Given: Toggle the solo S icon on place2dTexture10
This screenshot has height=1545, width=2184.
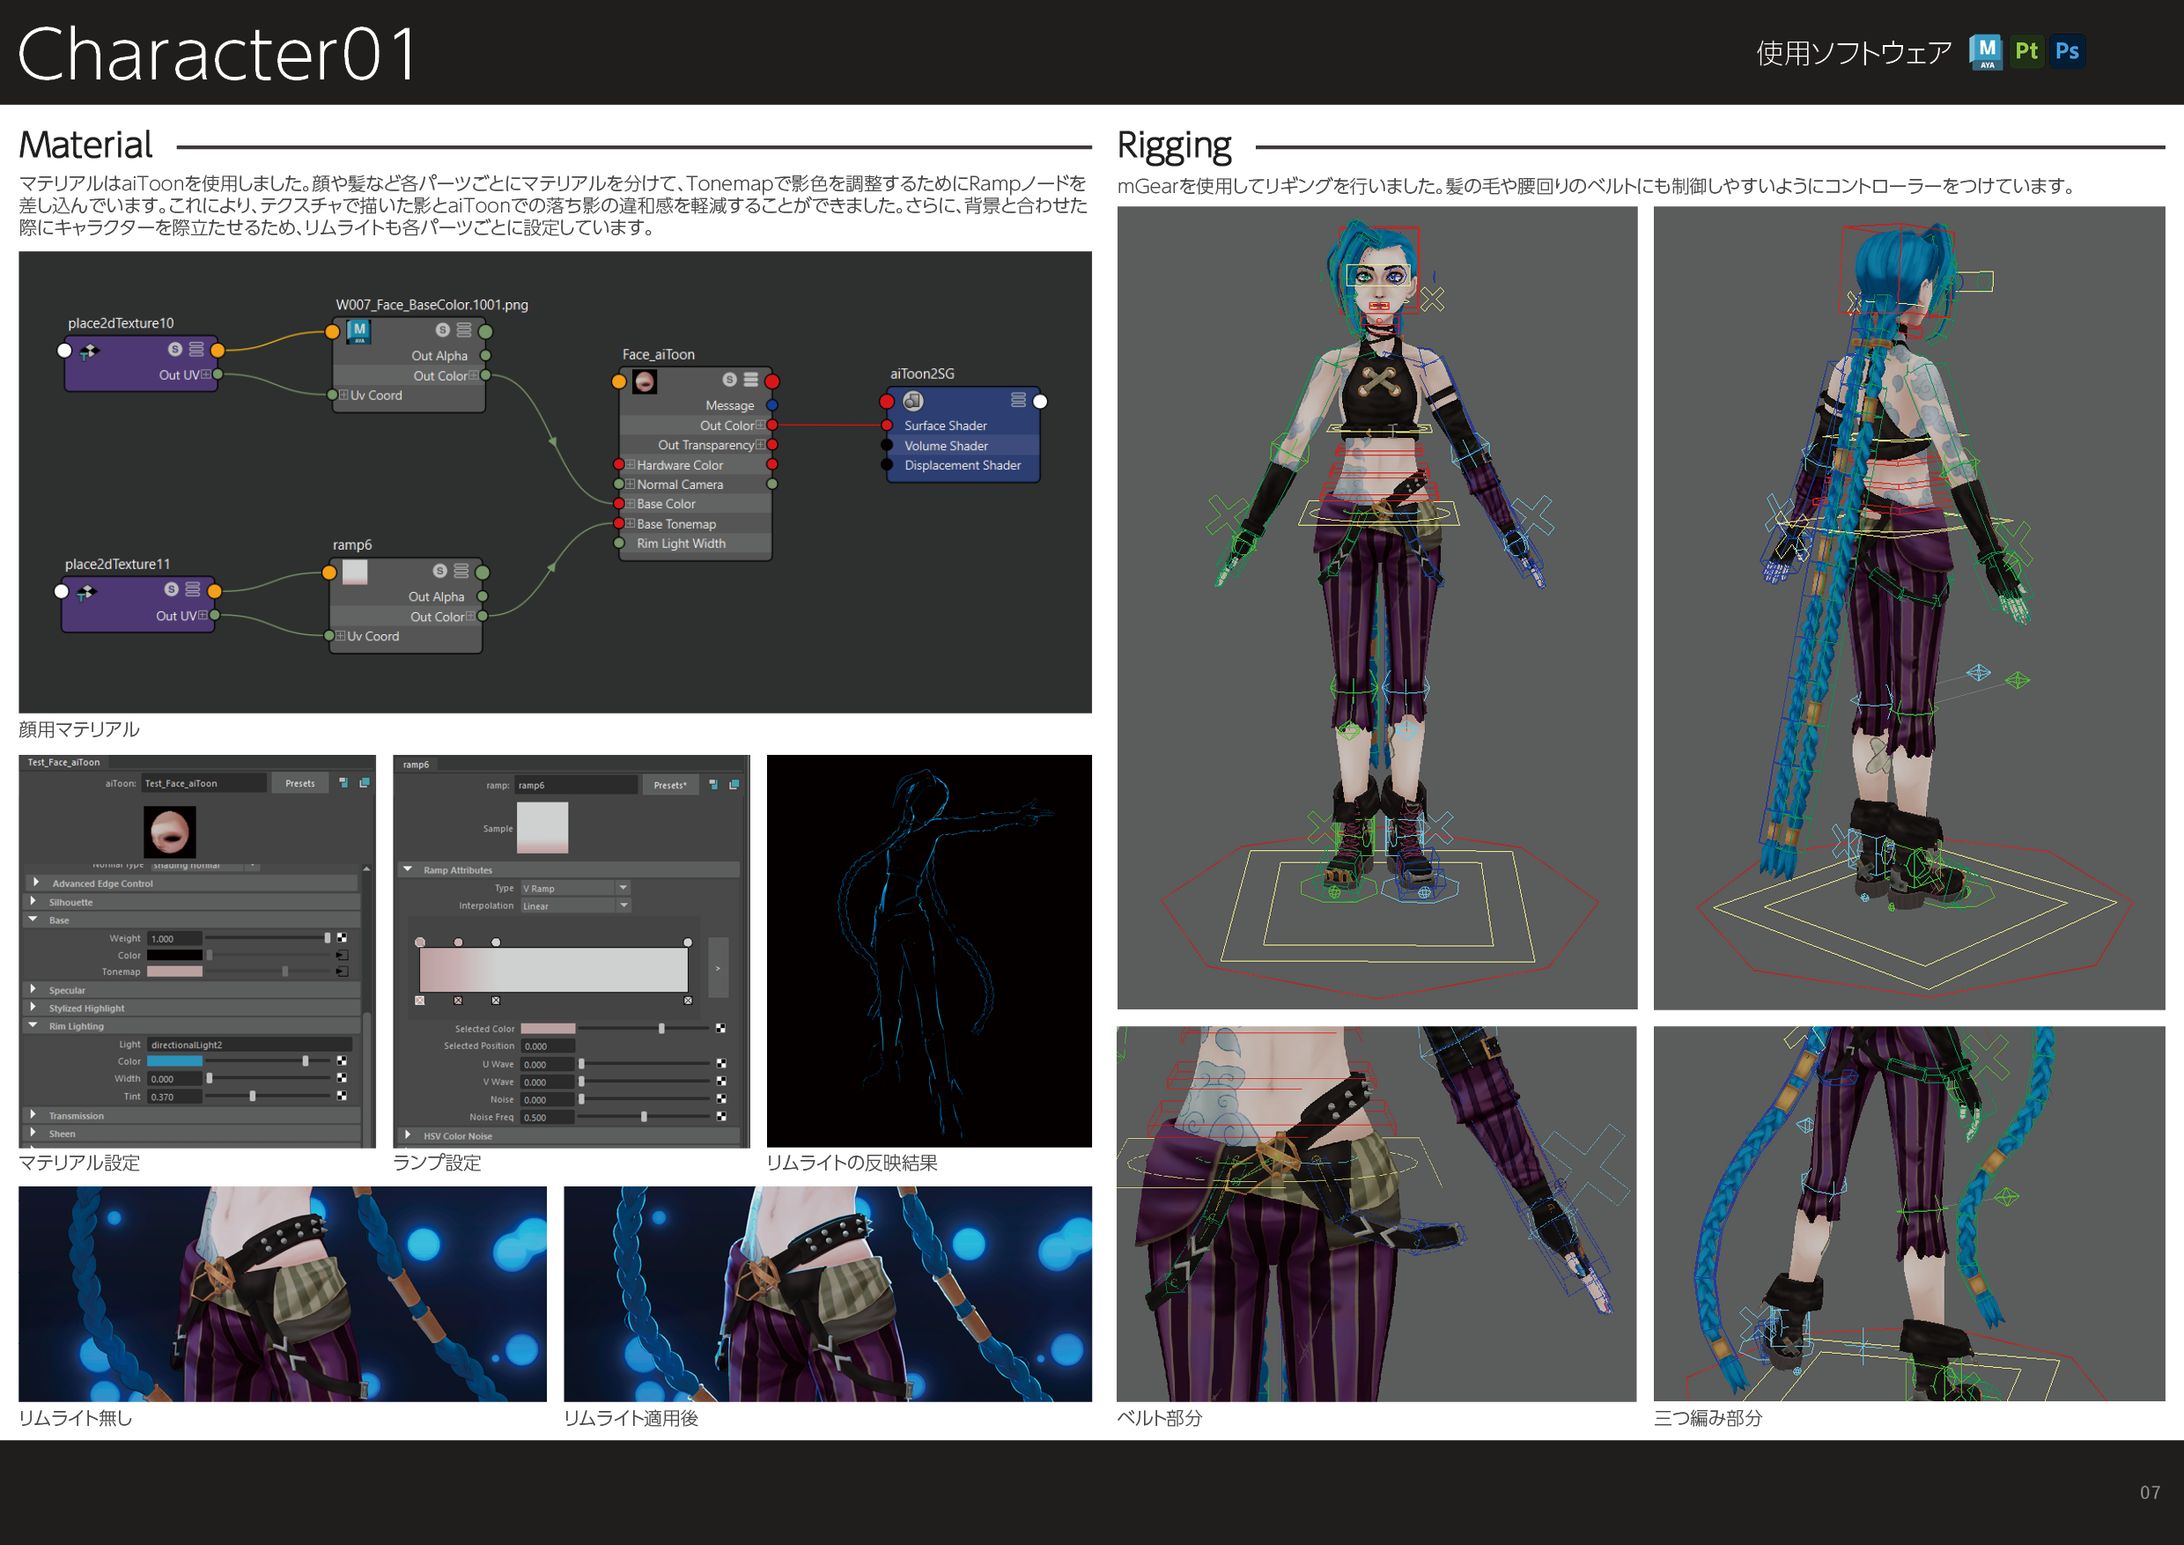Looking at the screenshot, I should point(175,349).
